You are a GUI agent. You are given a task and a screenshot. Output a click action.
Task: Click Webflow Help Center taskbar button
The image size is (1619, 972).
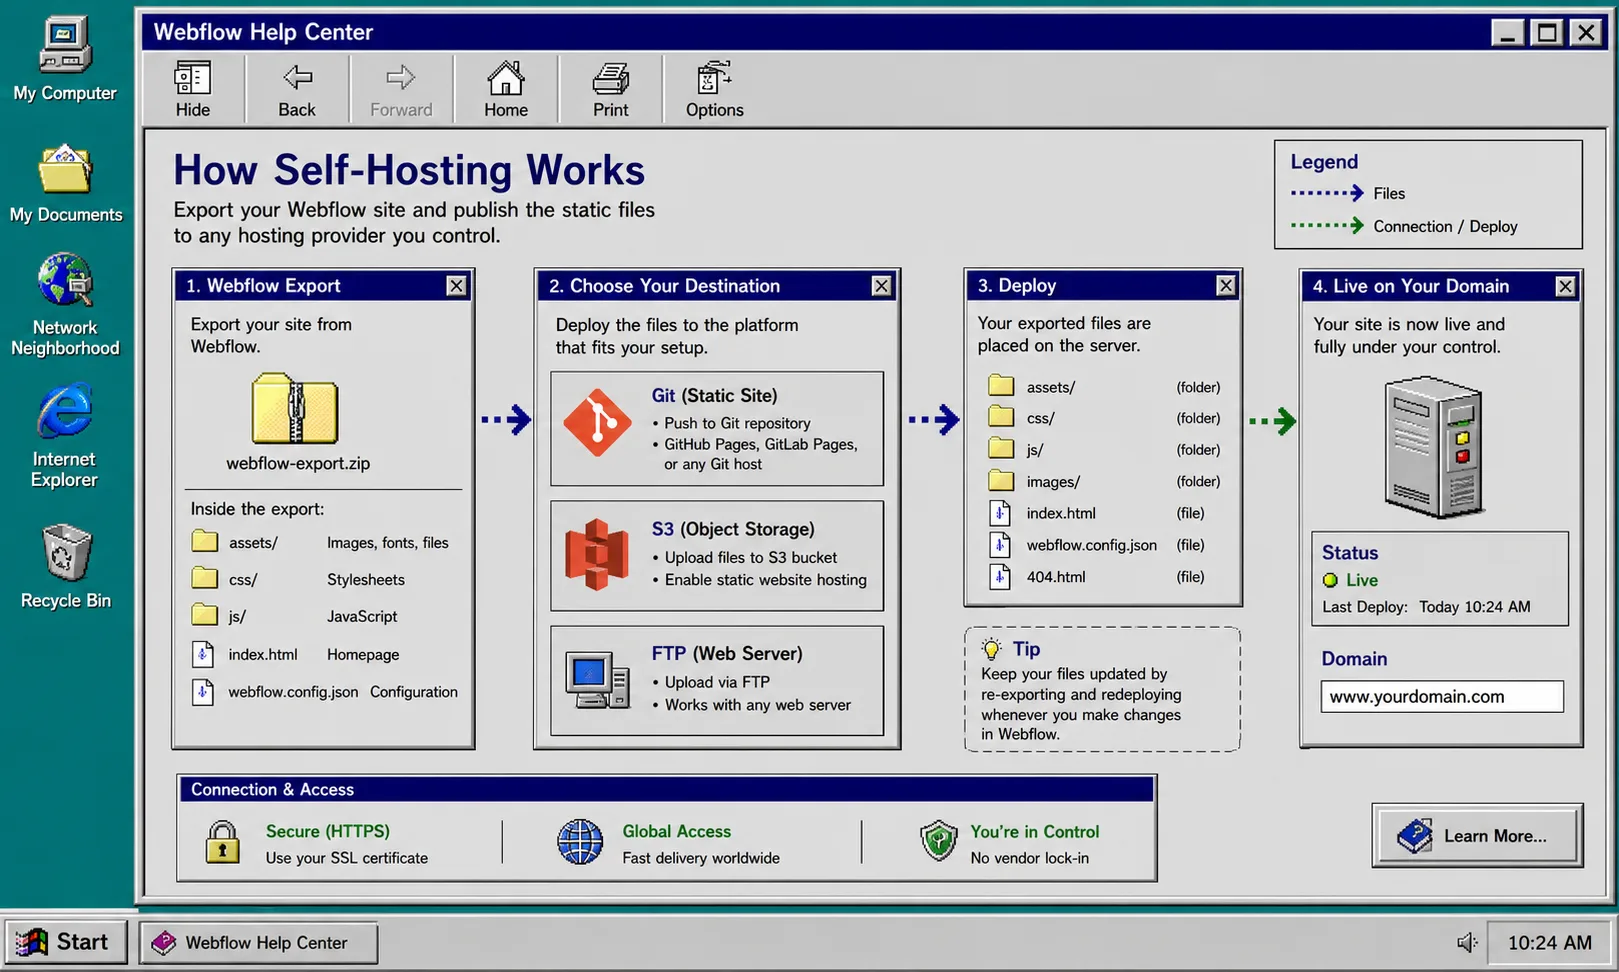click(x=258, y=943)
